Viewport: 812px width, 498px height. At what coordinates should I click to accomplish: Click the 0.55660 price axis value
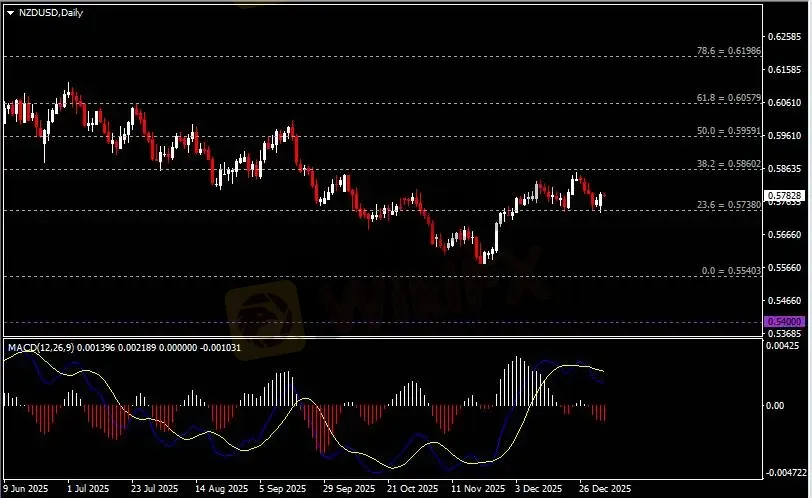click(x=784, y=268)
